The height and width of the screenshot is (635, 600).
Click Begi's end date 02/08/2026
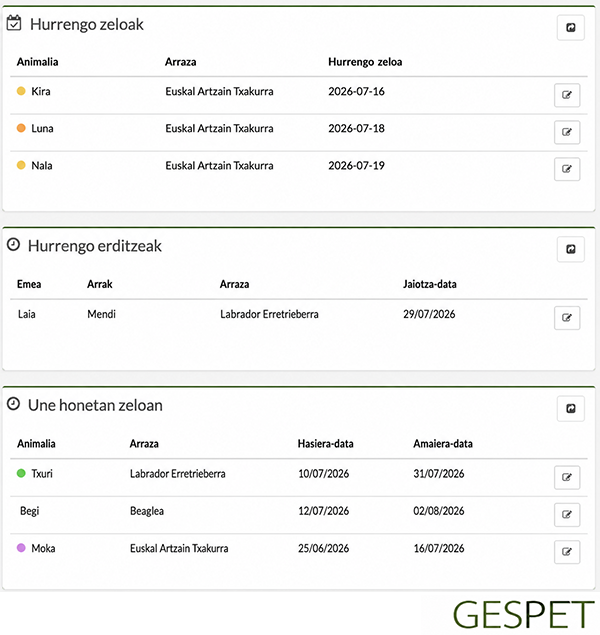439,511
